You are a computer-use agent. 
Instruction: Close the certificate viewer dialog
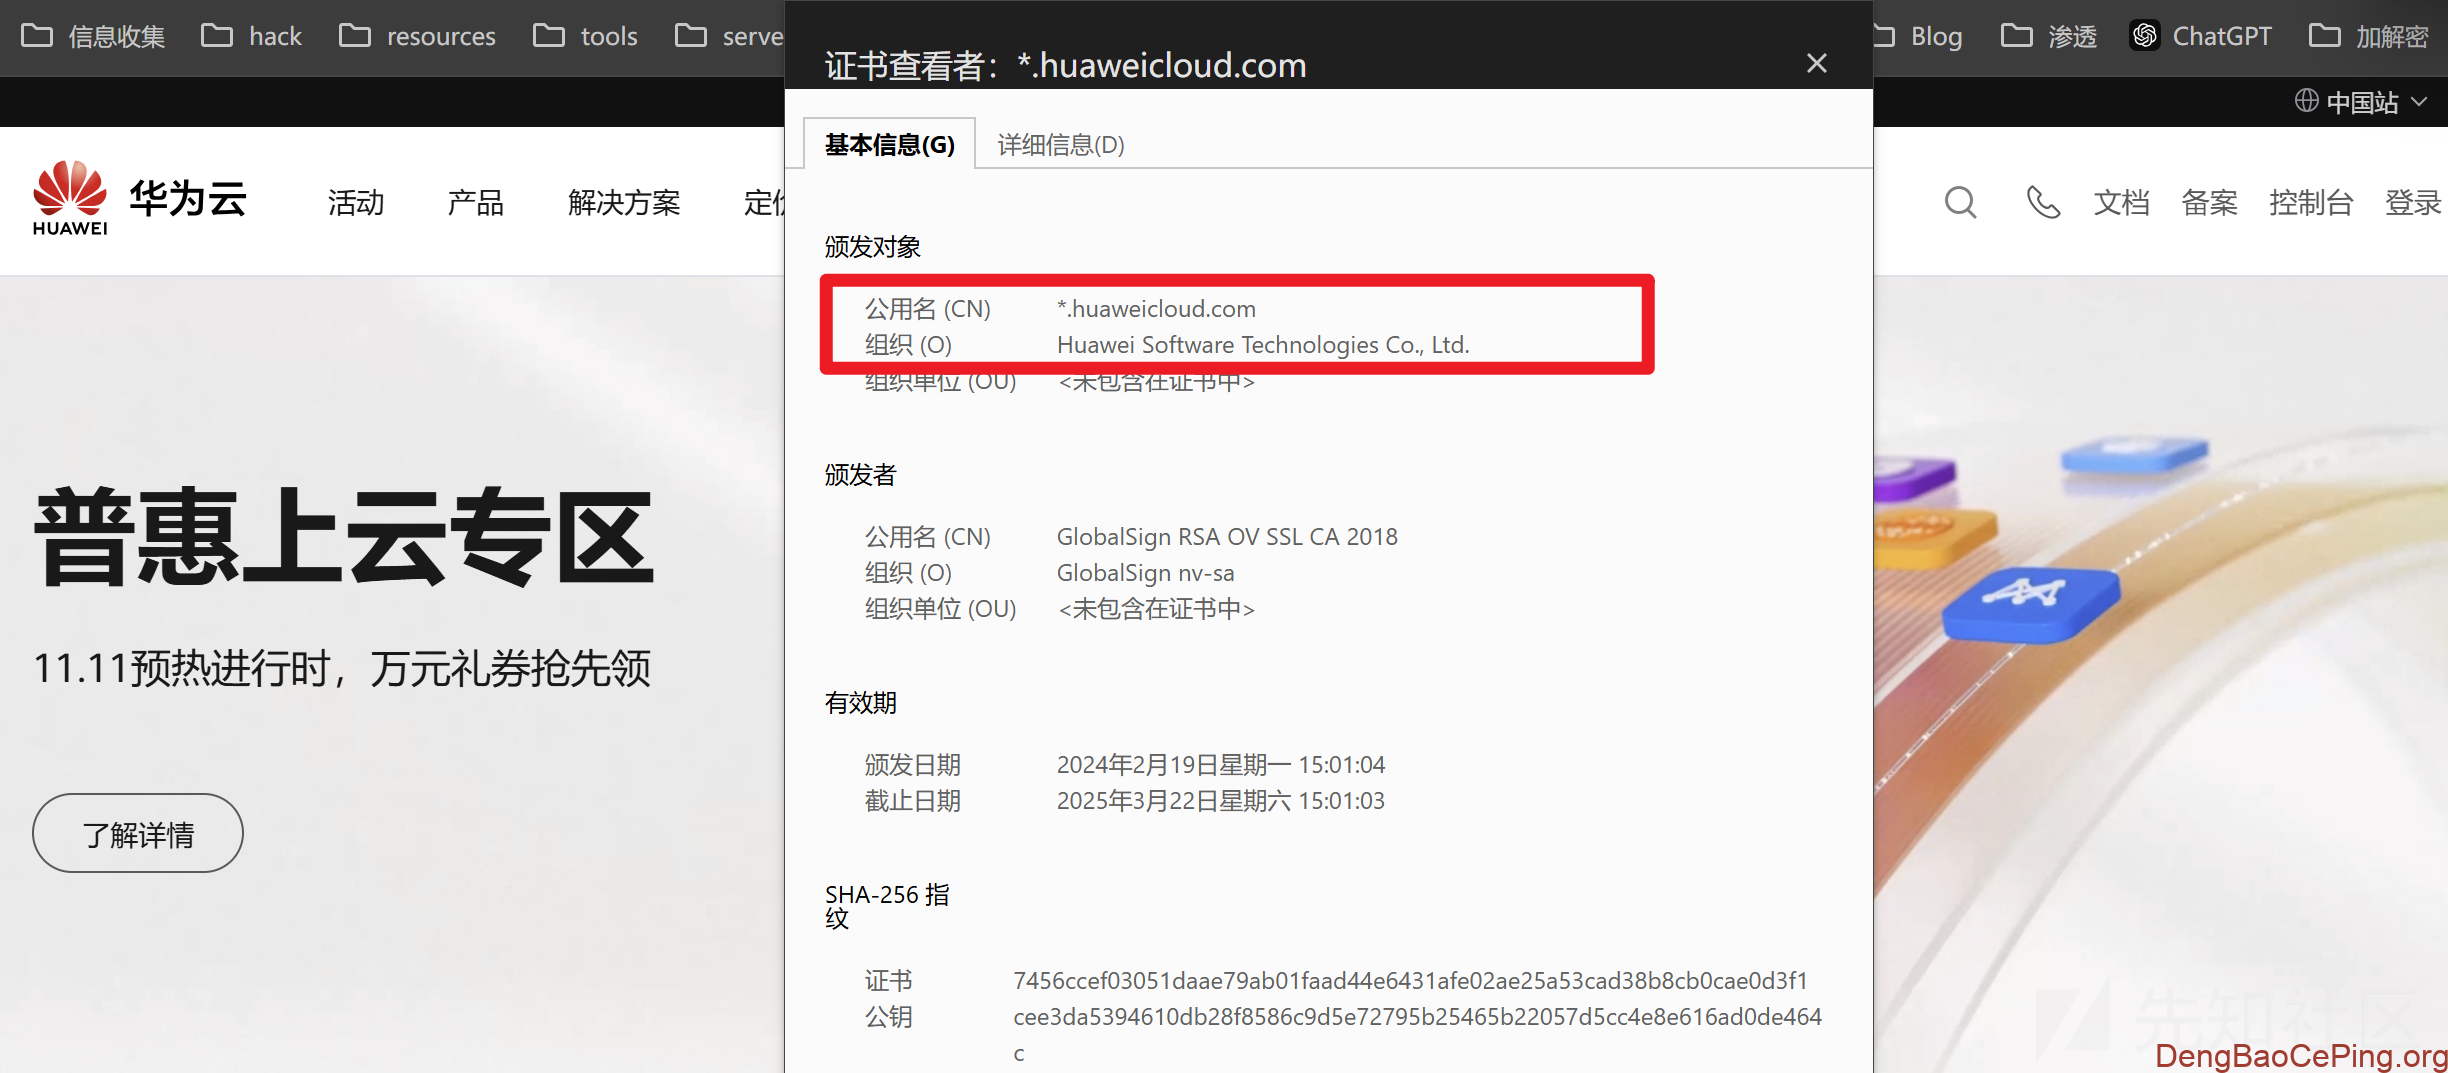[1816, 64]
